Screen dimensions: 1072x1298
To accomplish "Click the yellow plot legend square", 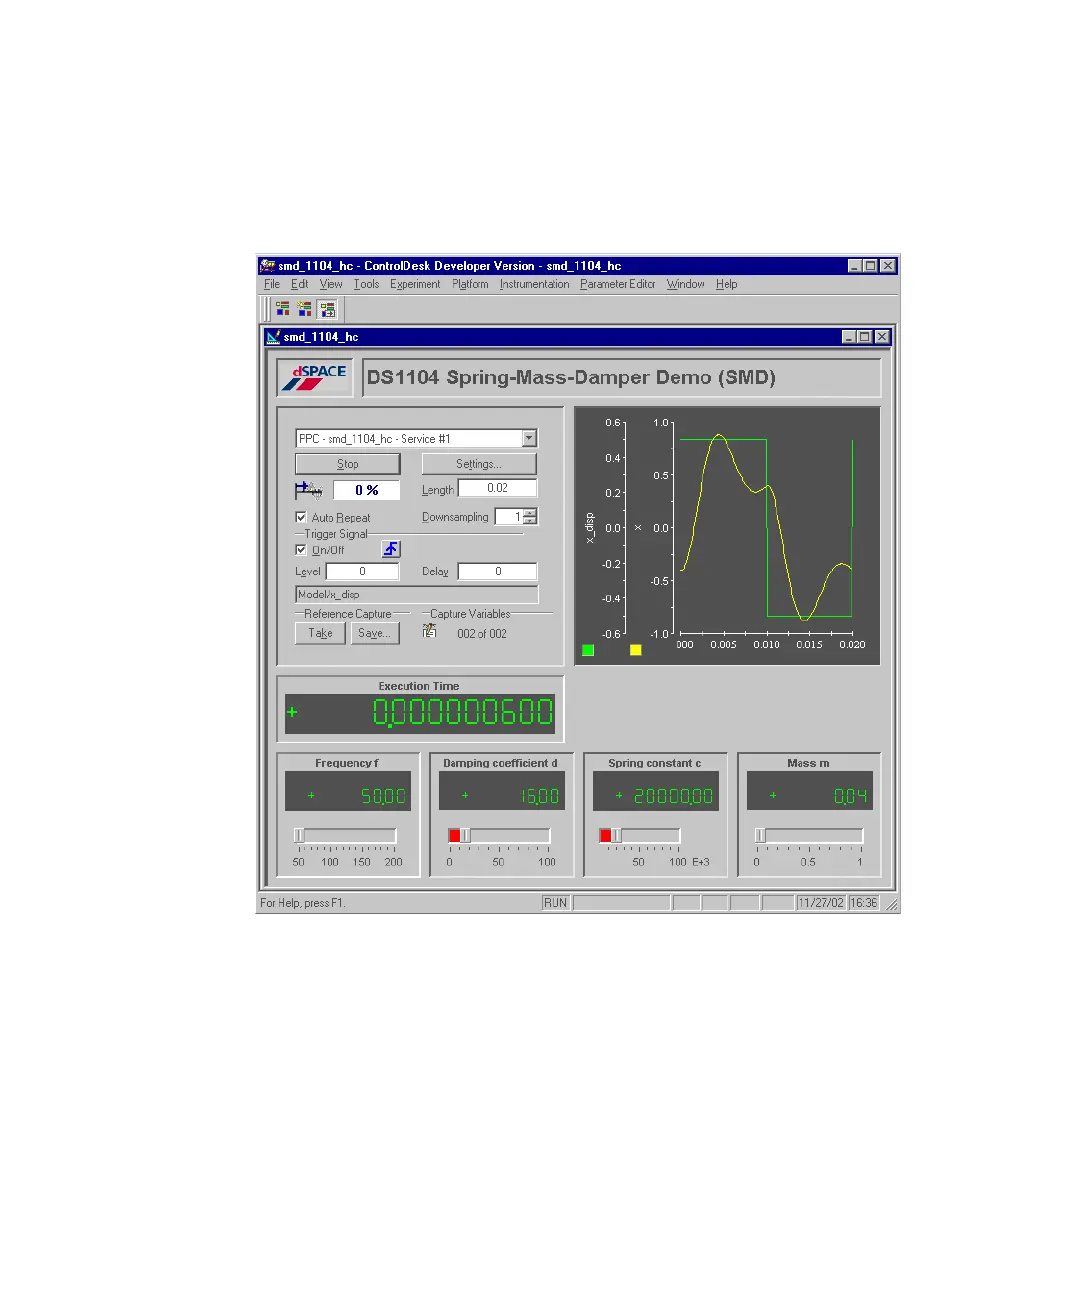I will point(635,650).
